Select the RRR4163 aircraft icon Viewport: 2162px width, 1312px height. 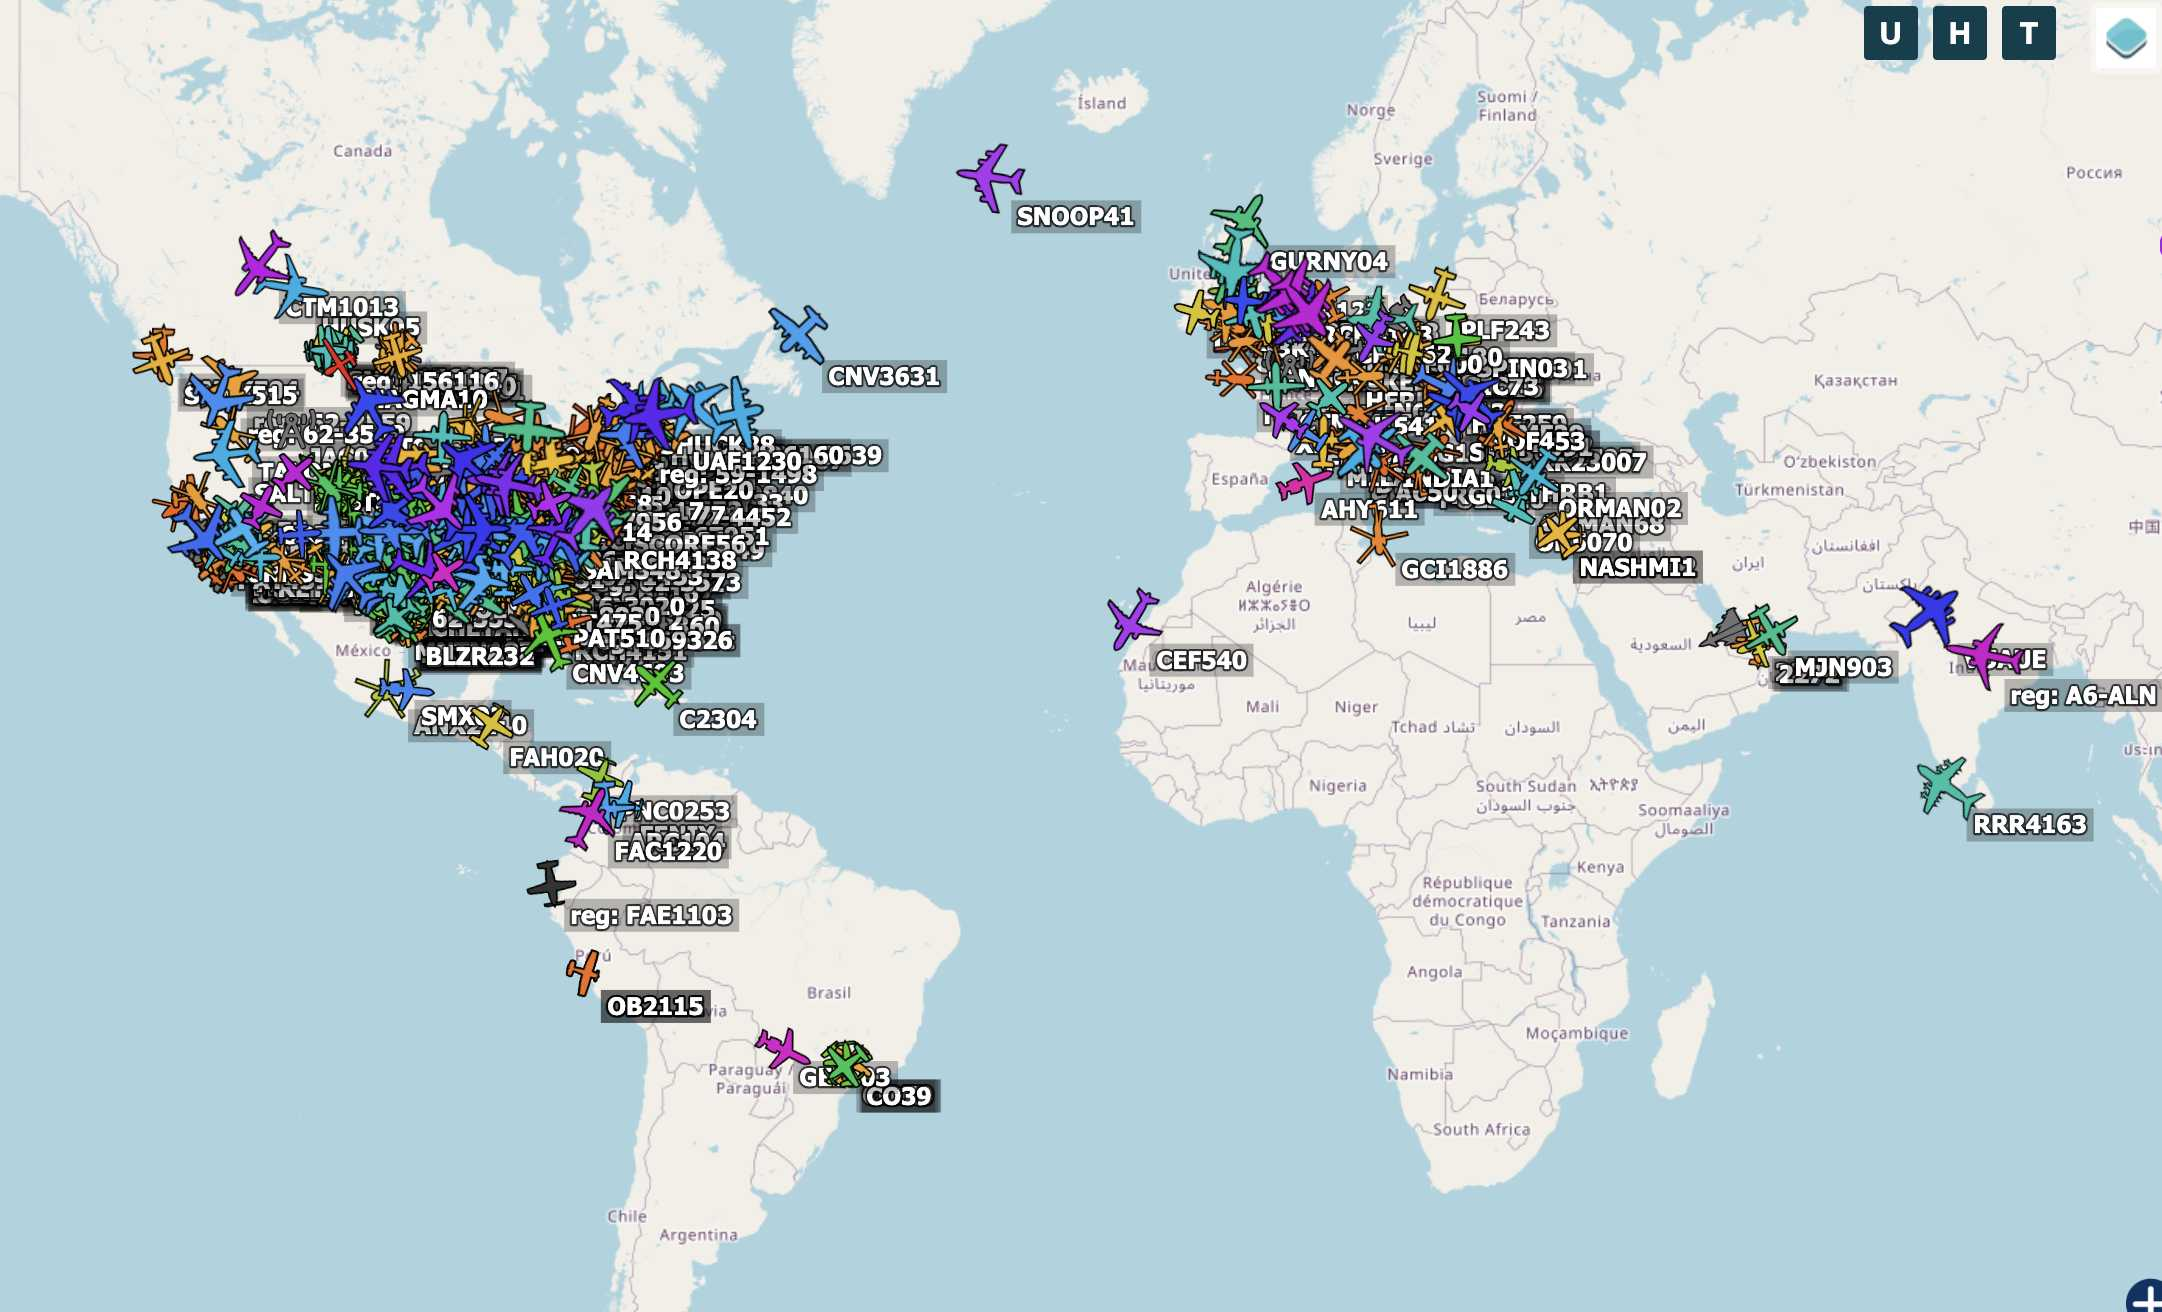tap(1948, 786)
